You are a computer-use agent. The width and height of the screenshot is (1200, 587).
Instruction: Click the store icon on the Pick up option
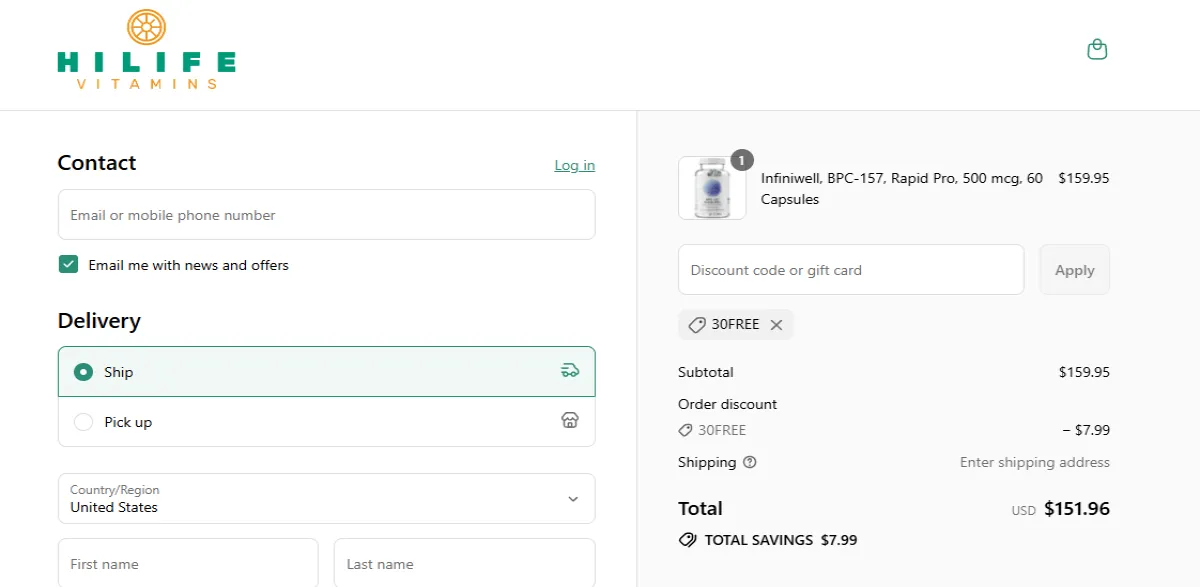coord(570,420)
